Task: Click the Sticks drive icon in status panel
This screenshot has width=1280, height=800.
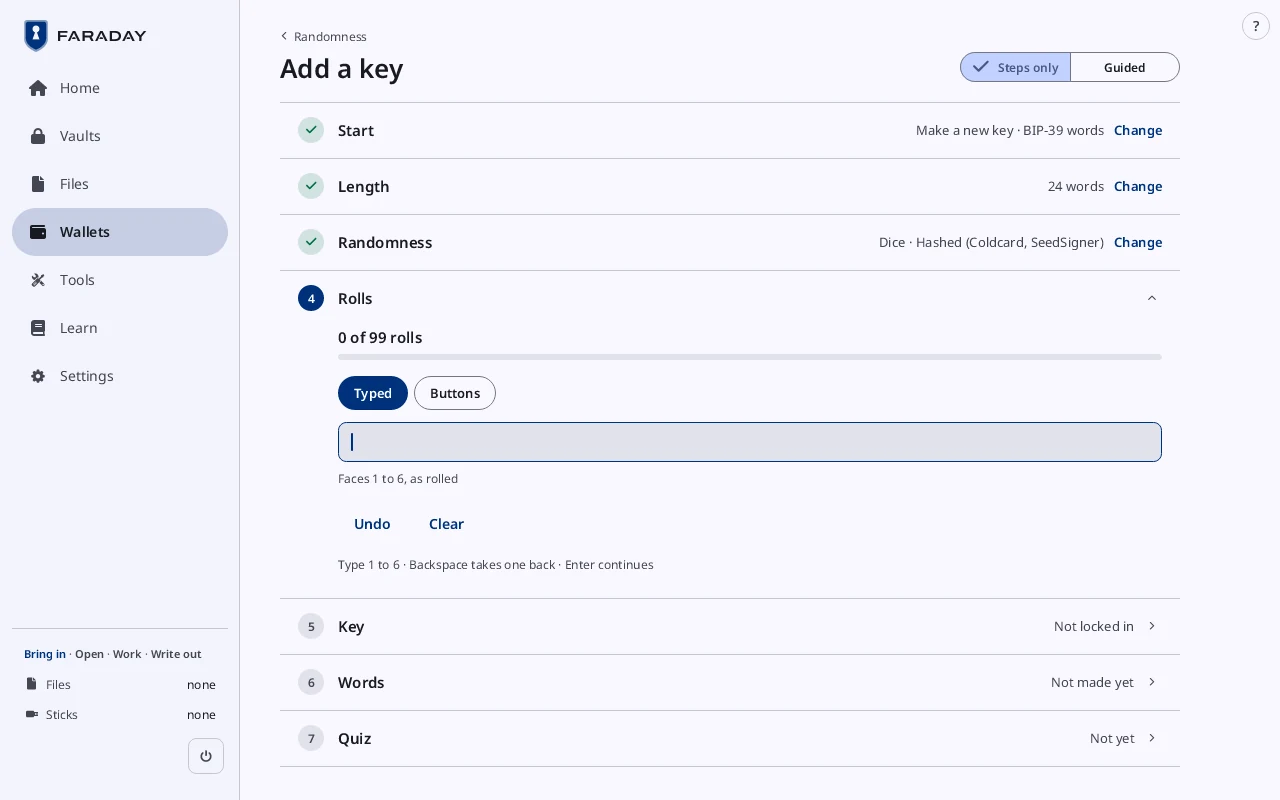Action: click(32, 714)
